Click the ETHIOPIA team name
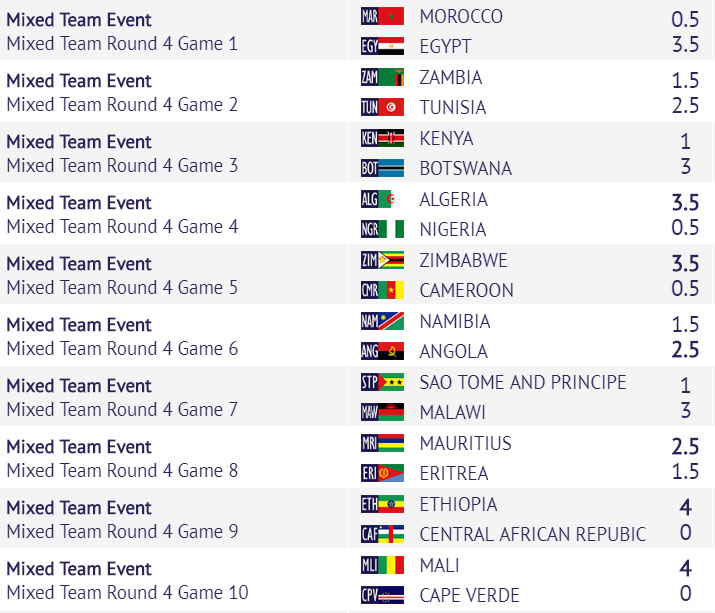Image resolution: width=715 pixels, height=613 pixels. click(x=458, y=504)
